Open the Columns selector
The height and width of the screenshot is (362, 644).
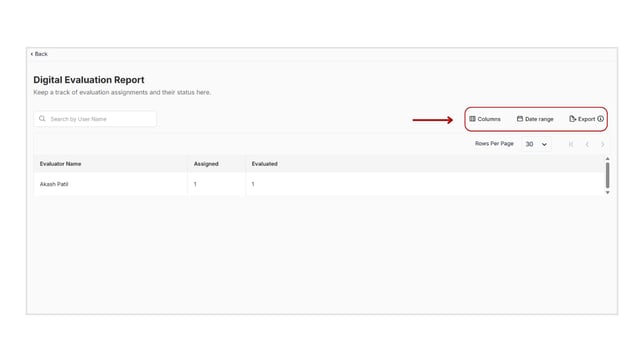click(485, 119)
